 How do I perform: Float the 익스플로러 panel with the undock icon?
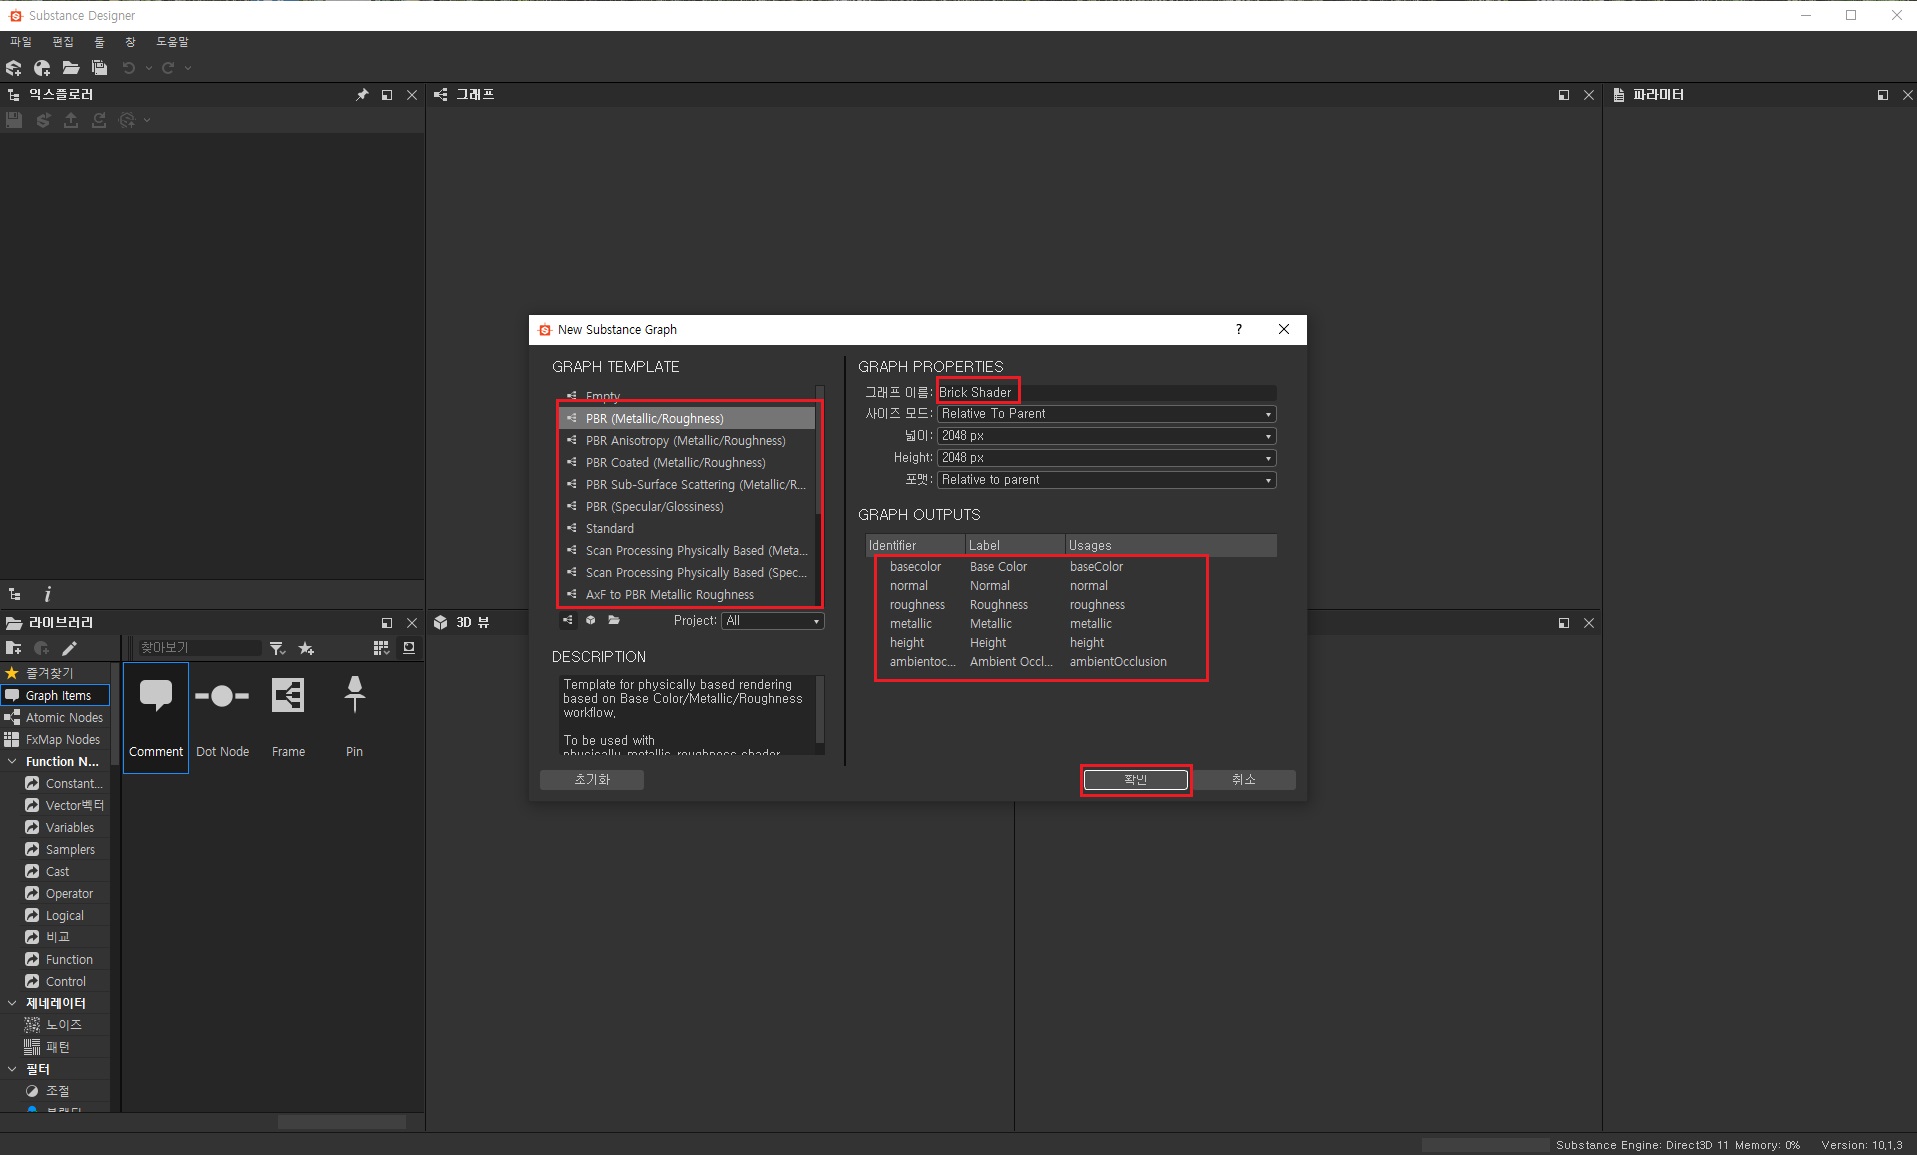pos(387,95)
